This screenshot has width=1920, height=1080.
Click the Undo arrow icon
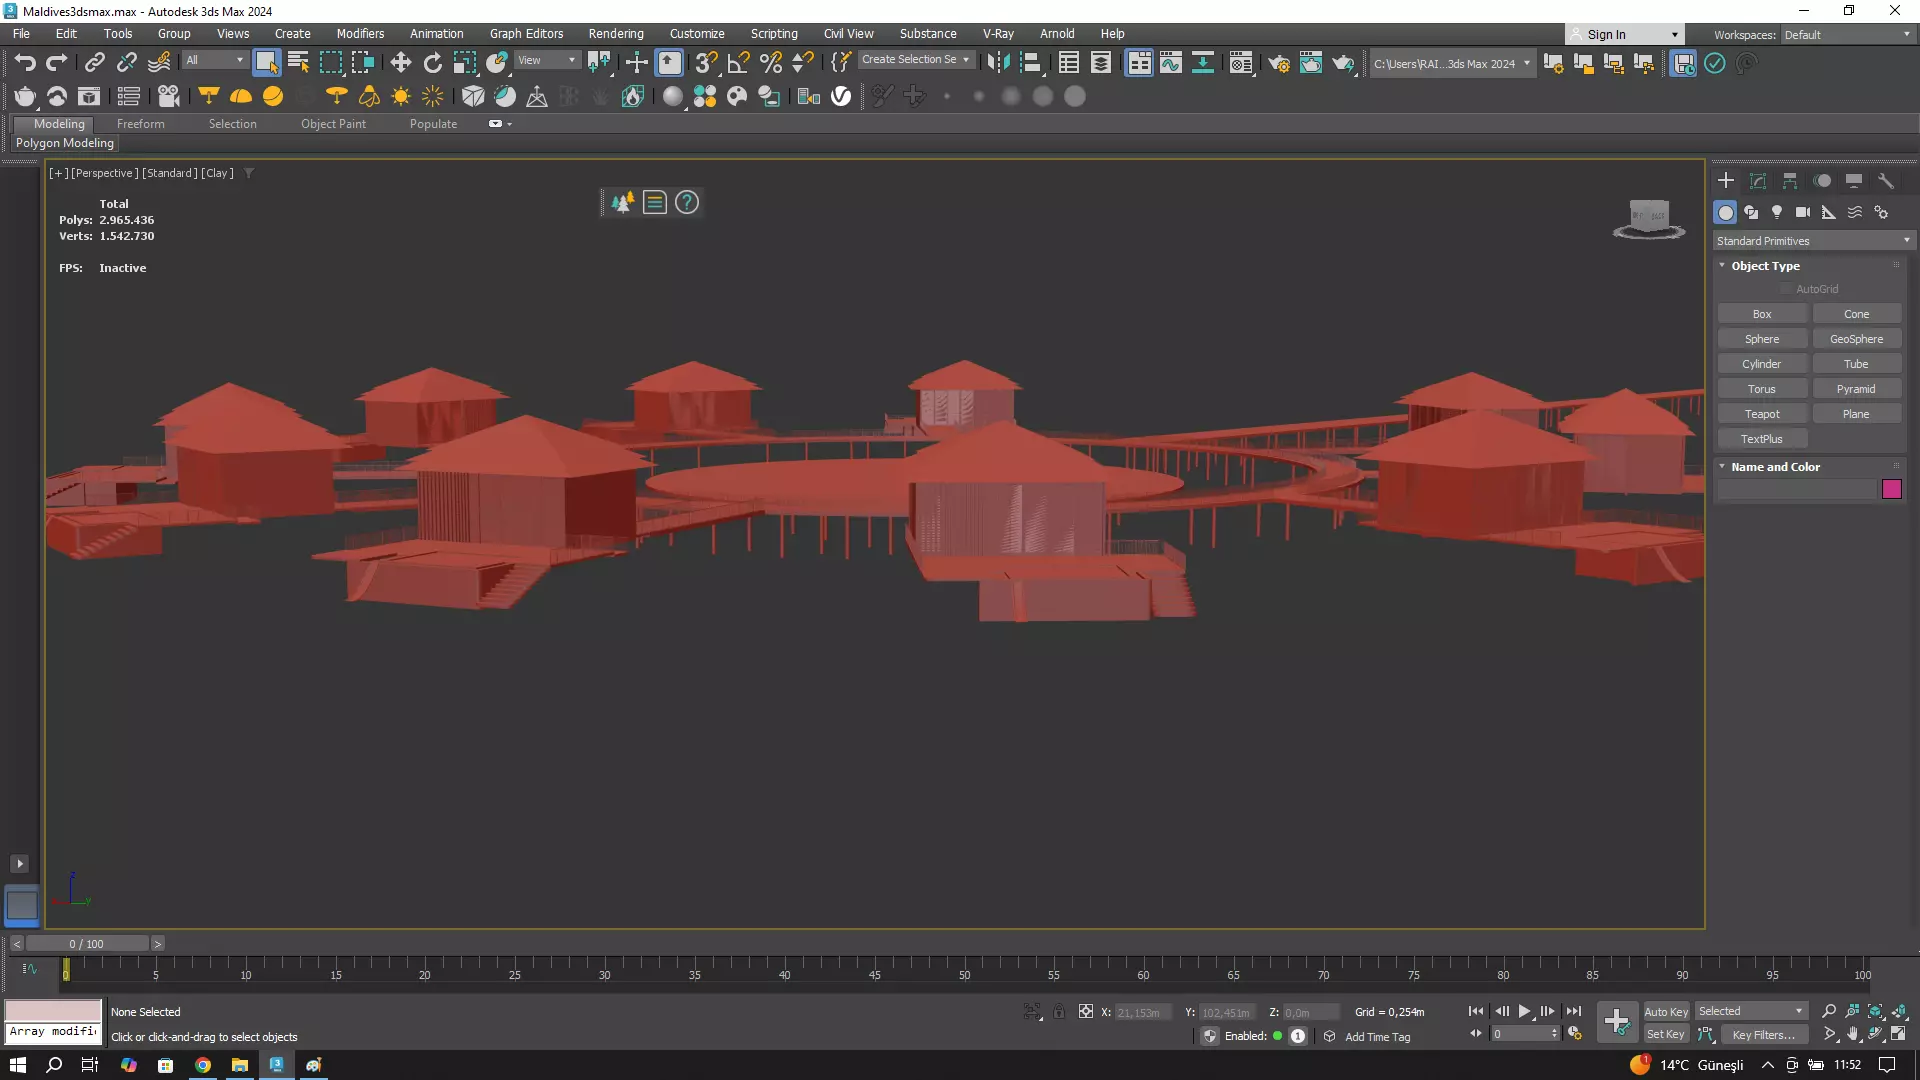pyautogui.click(x=25, y=63)
